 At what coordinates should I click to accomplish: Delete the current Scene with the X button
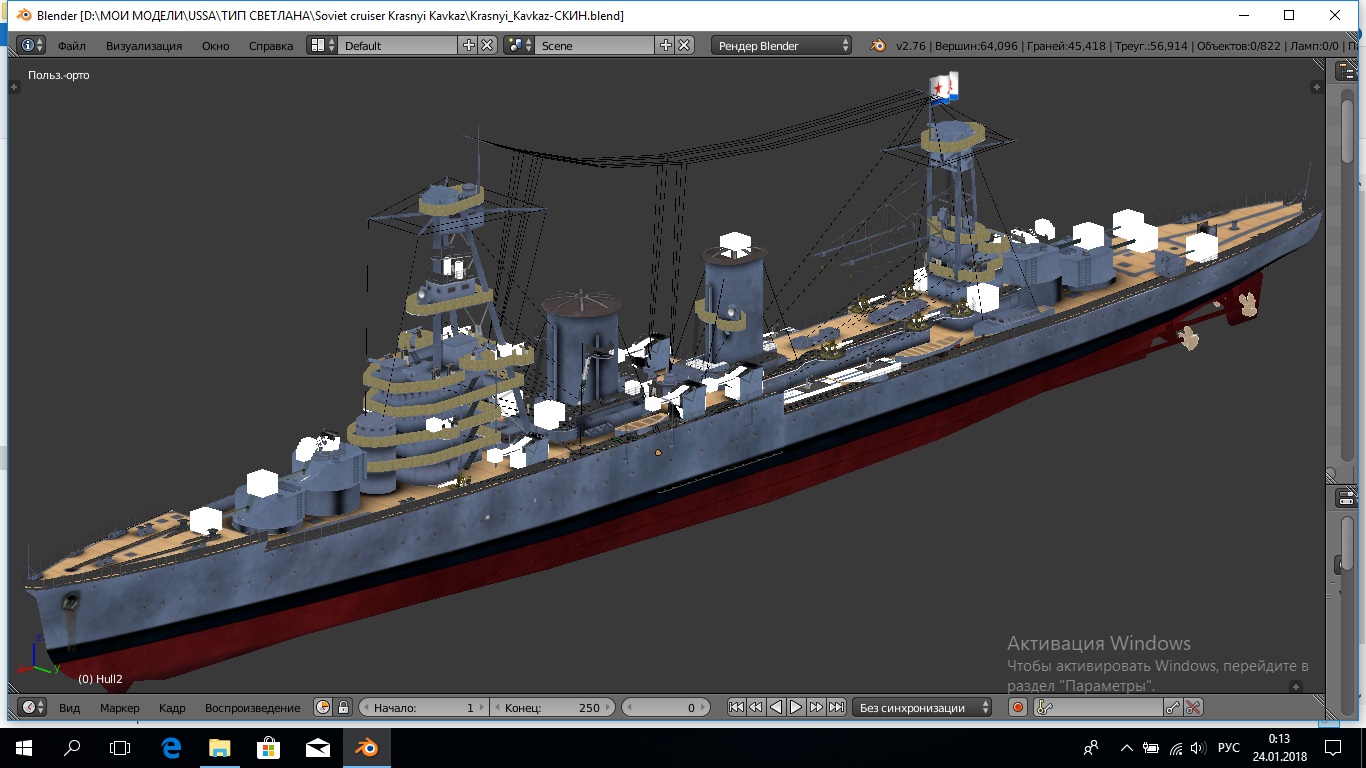pos(684,45)
